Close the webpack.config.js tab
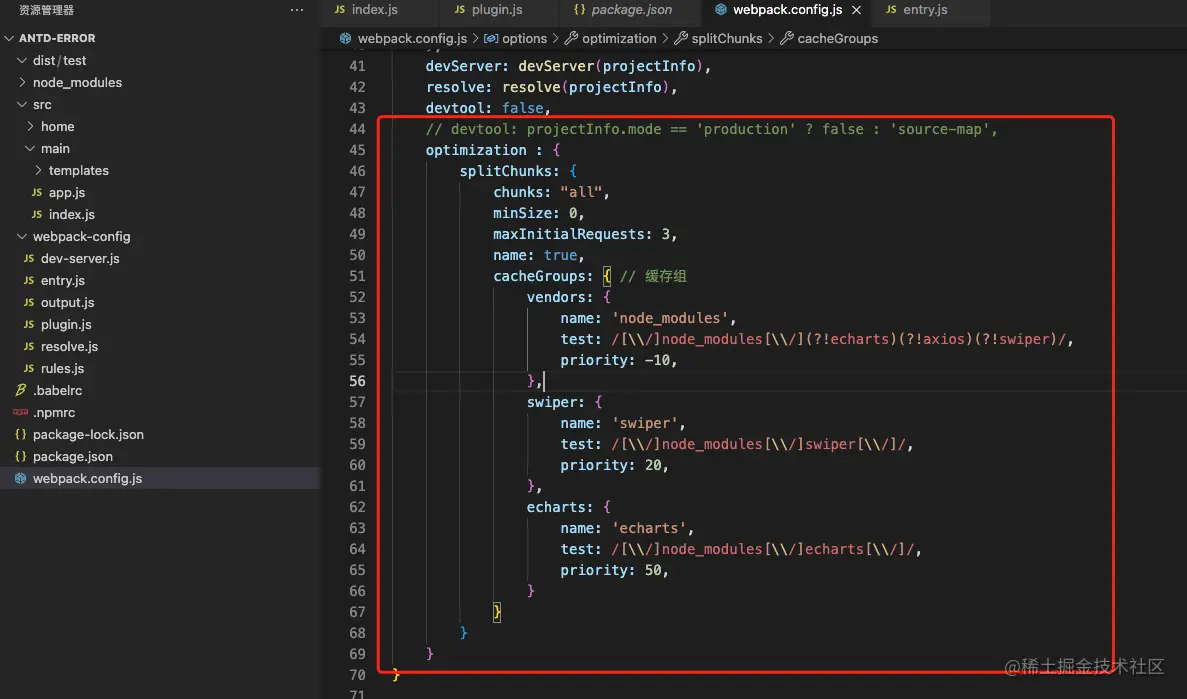The width and height of the screenshot is (1187, 699). pos(856,10)
